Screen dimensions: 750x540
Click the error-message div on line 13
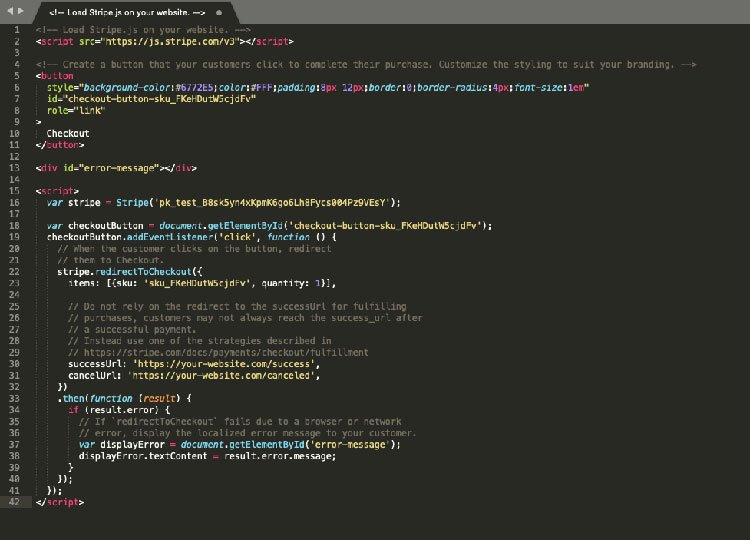116,168
